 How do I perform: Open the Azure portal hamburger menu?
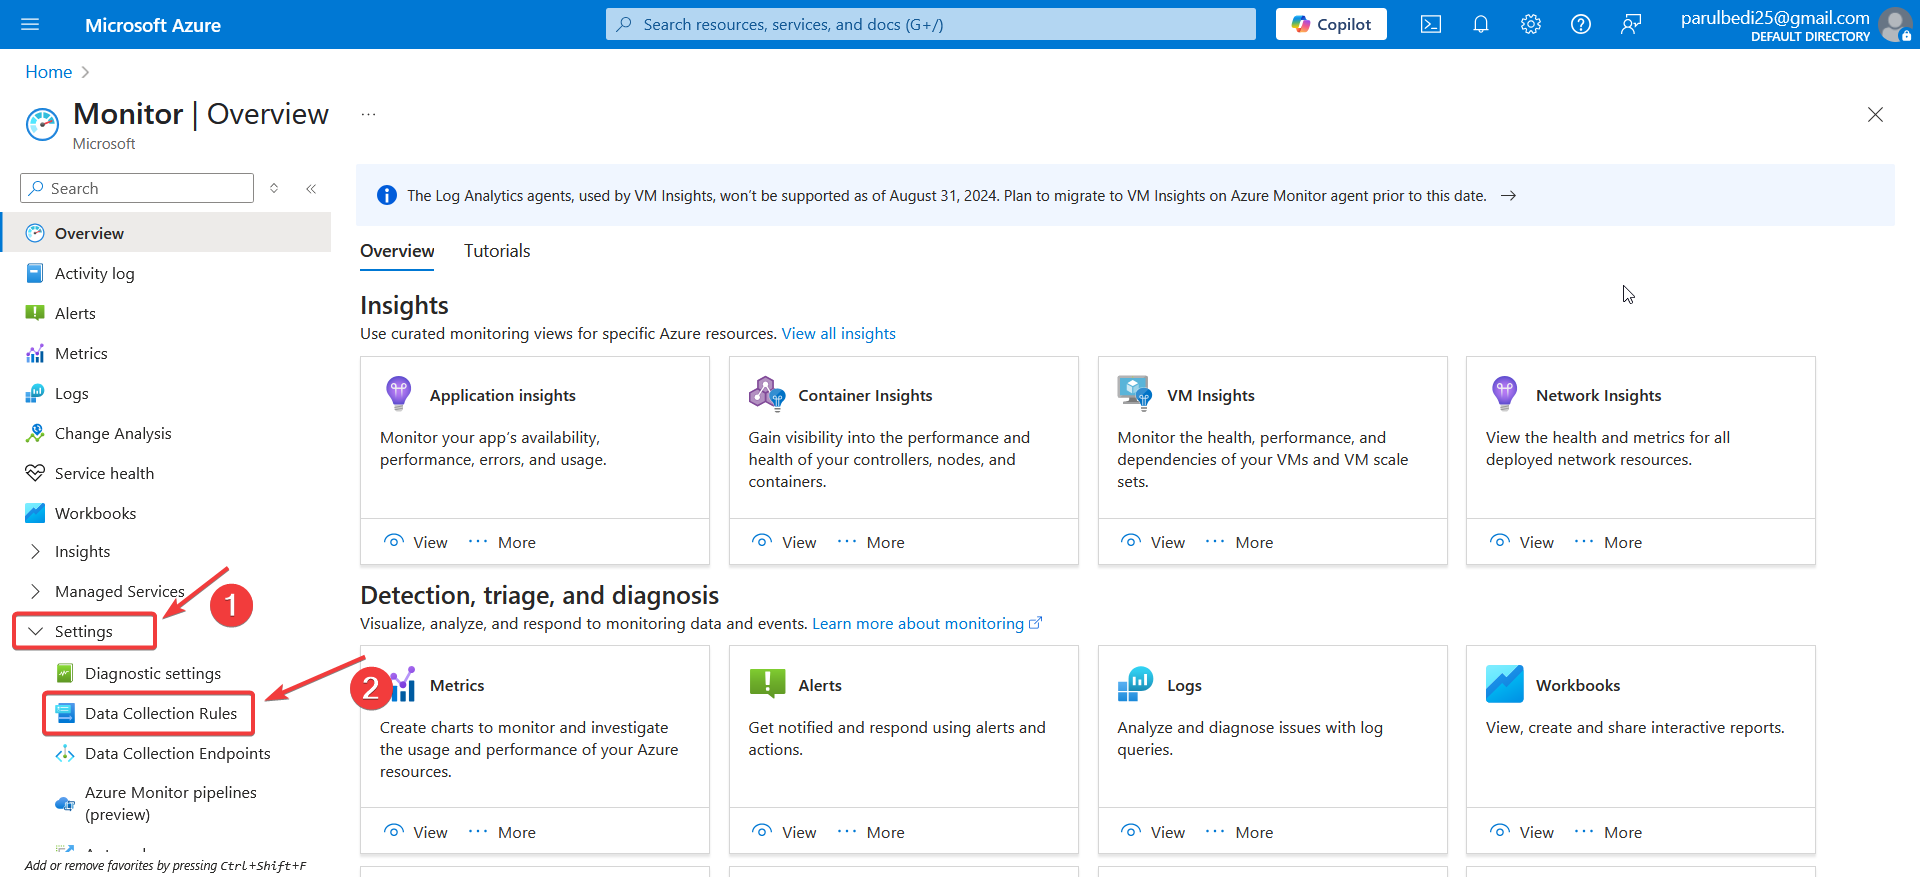point(30,24)
